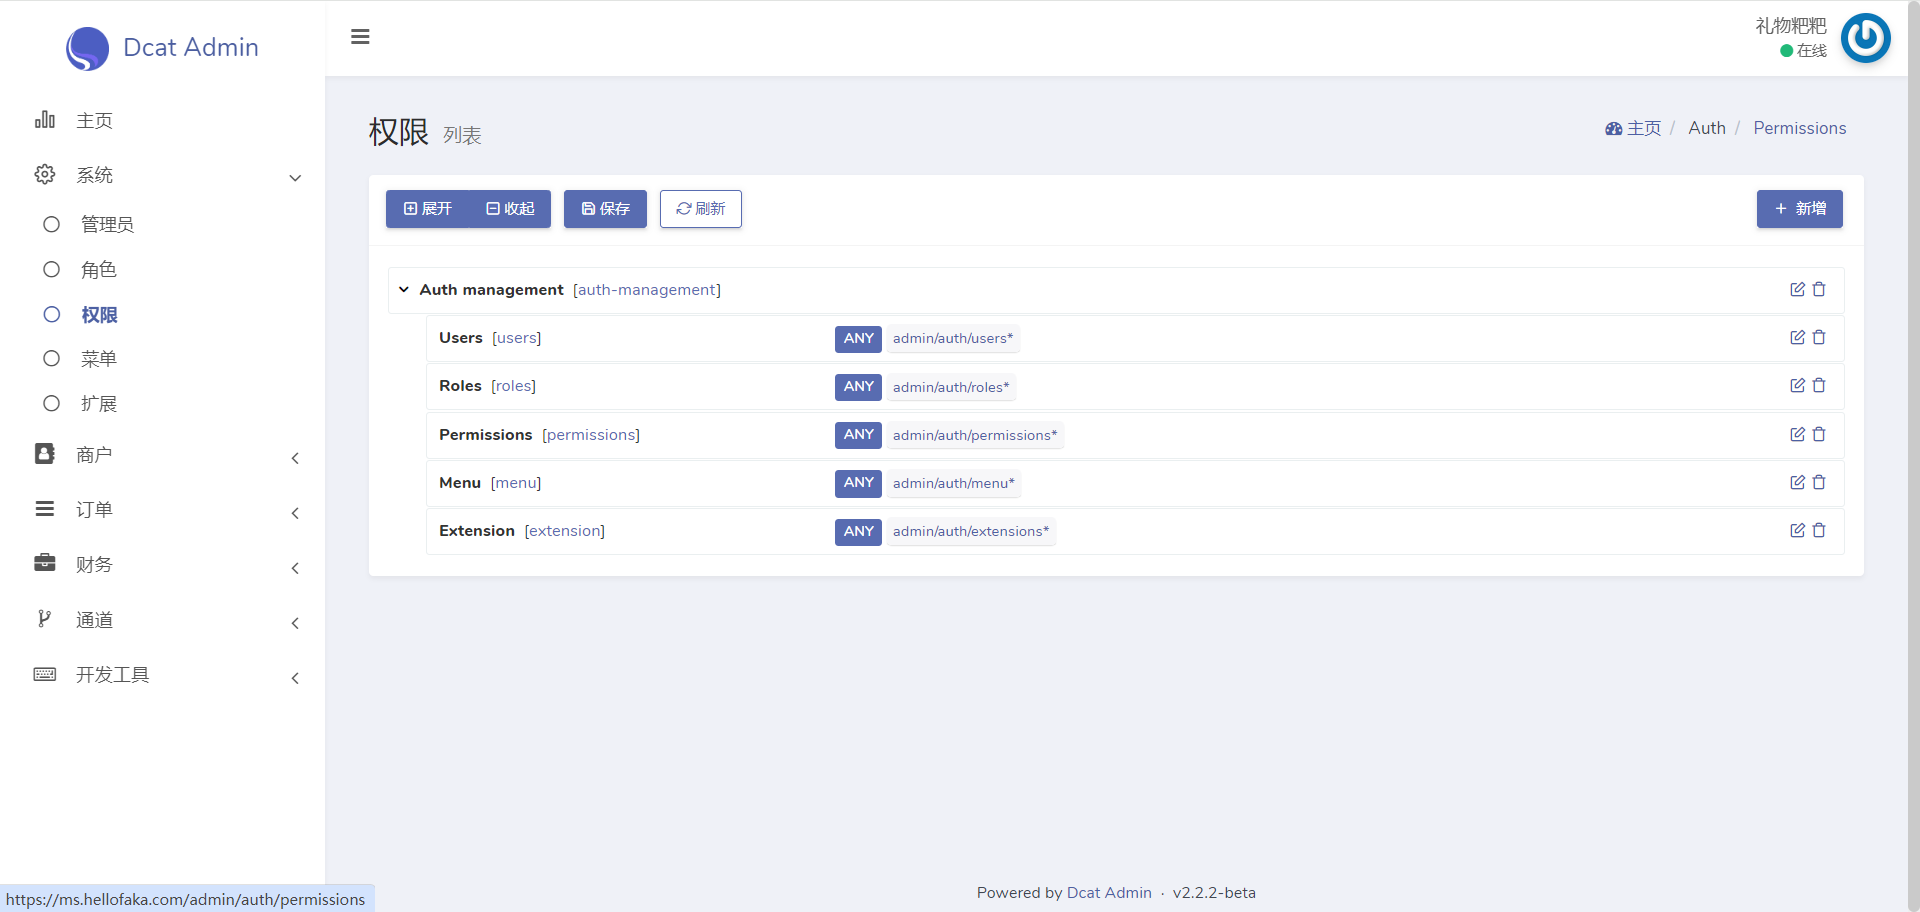This screenshot has height=912, width=1920.
Task: Click the bar chart icon beside 主页
Action: pyautogui.click(x=45, y=119)
